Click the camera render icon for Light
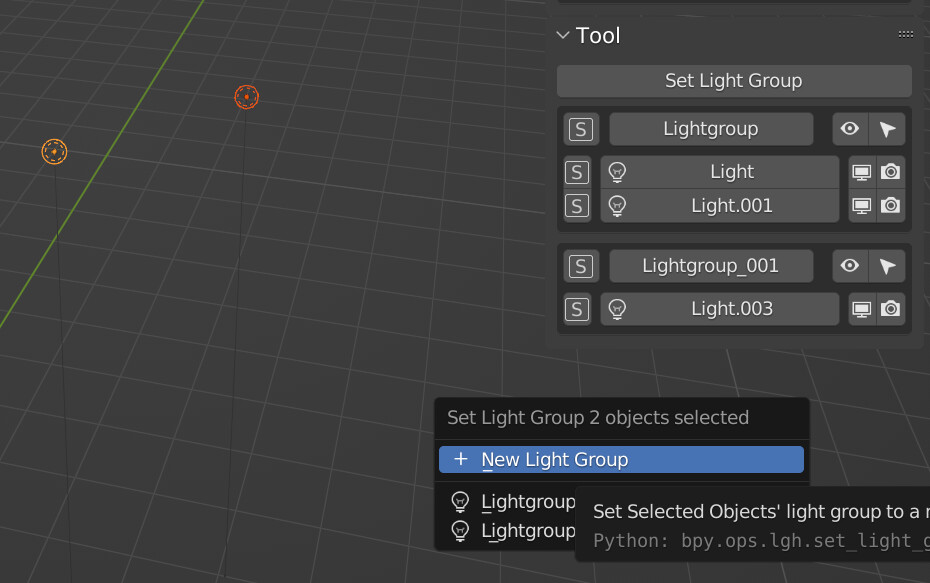This screenshot has height=583, width=930. [x=890, y=171]
